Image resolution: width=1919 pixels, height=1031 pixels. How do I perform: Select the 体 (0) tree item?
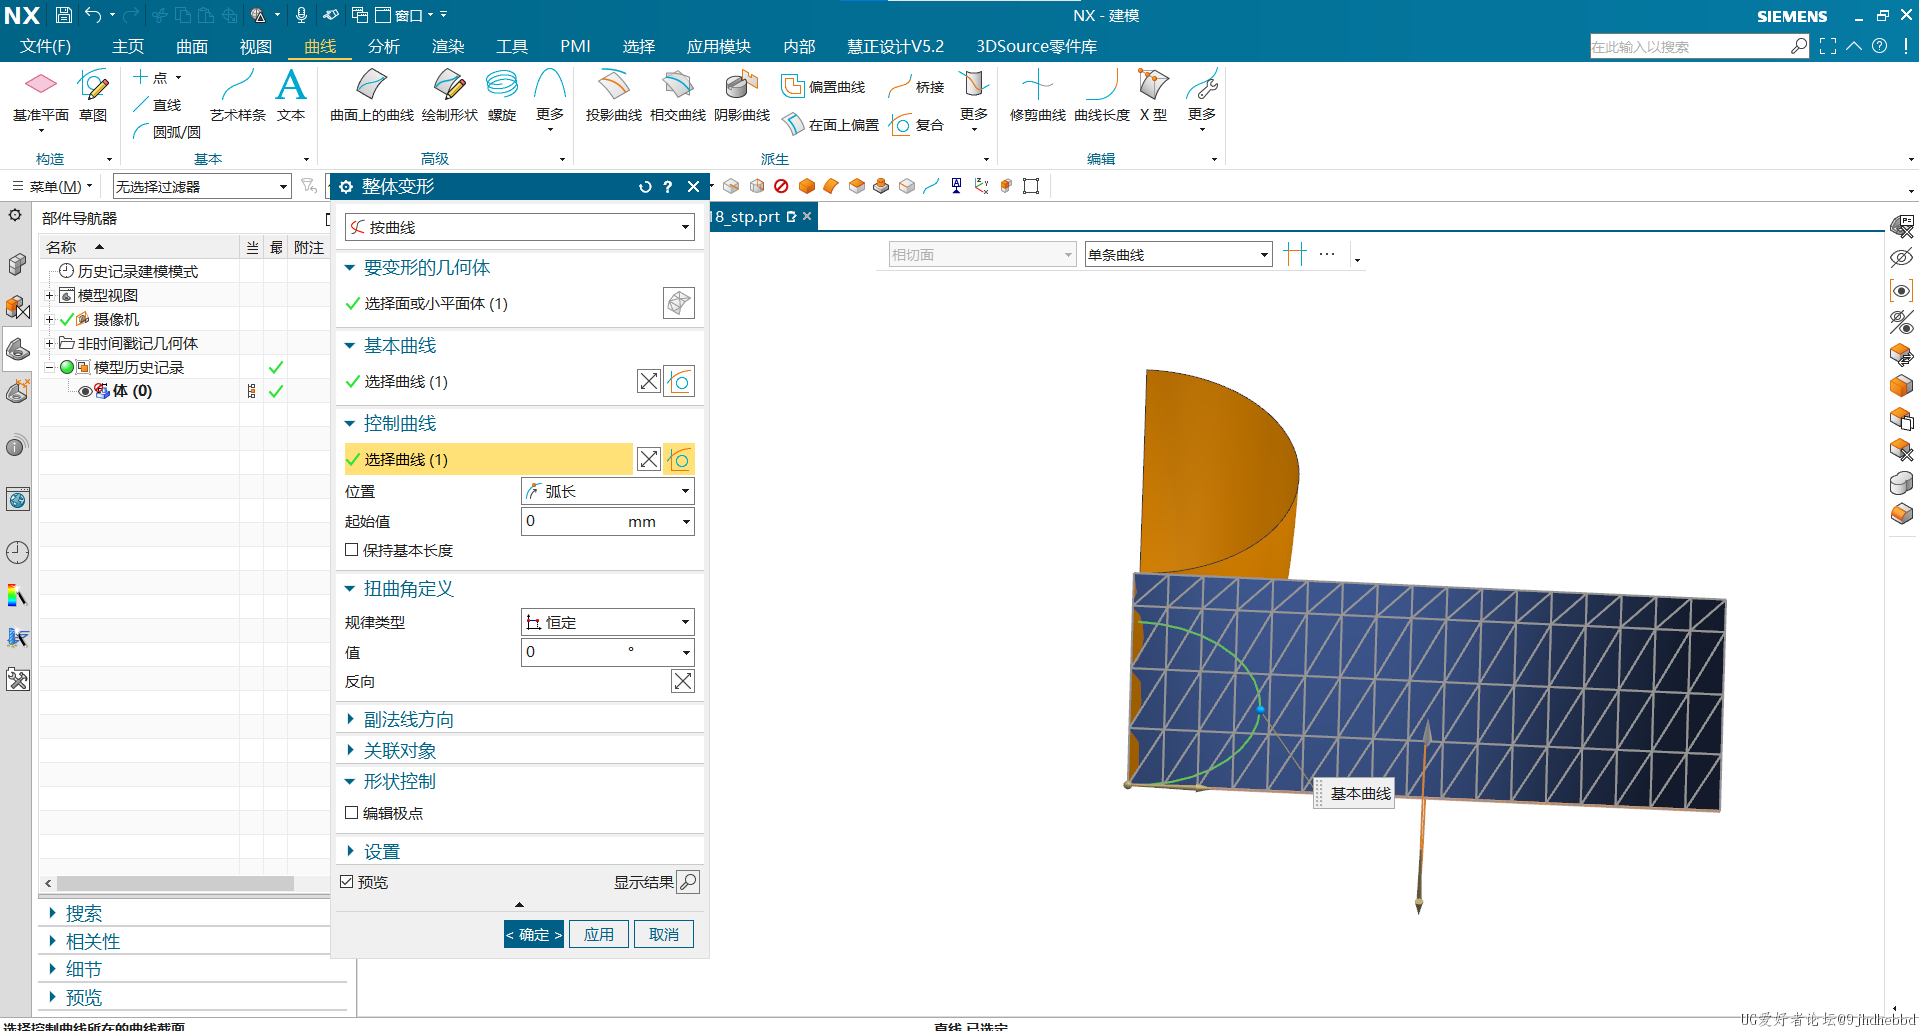tap(132, 391)
